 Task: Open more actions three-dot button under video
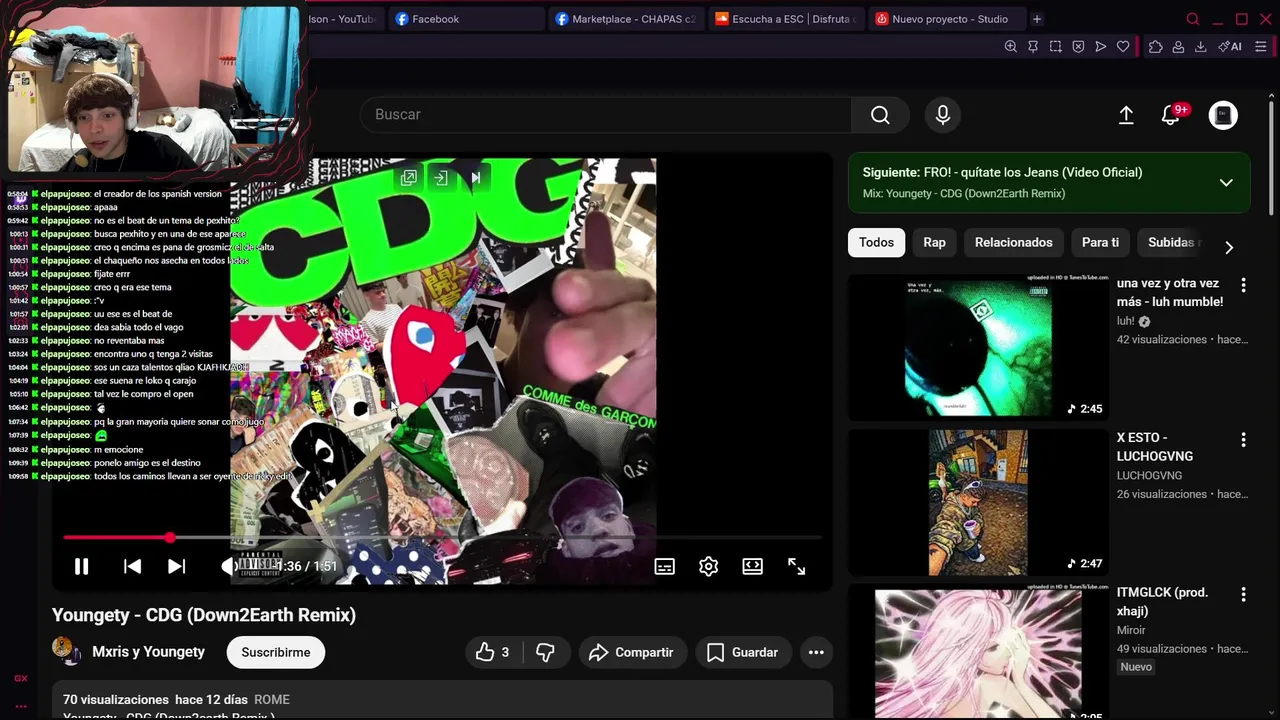click(816, 652)
